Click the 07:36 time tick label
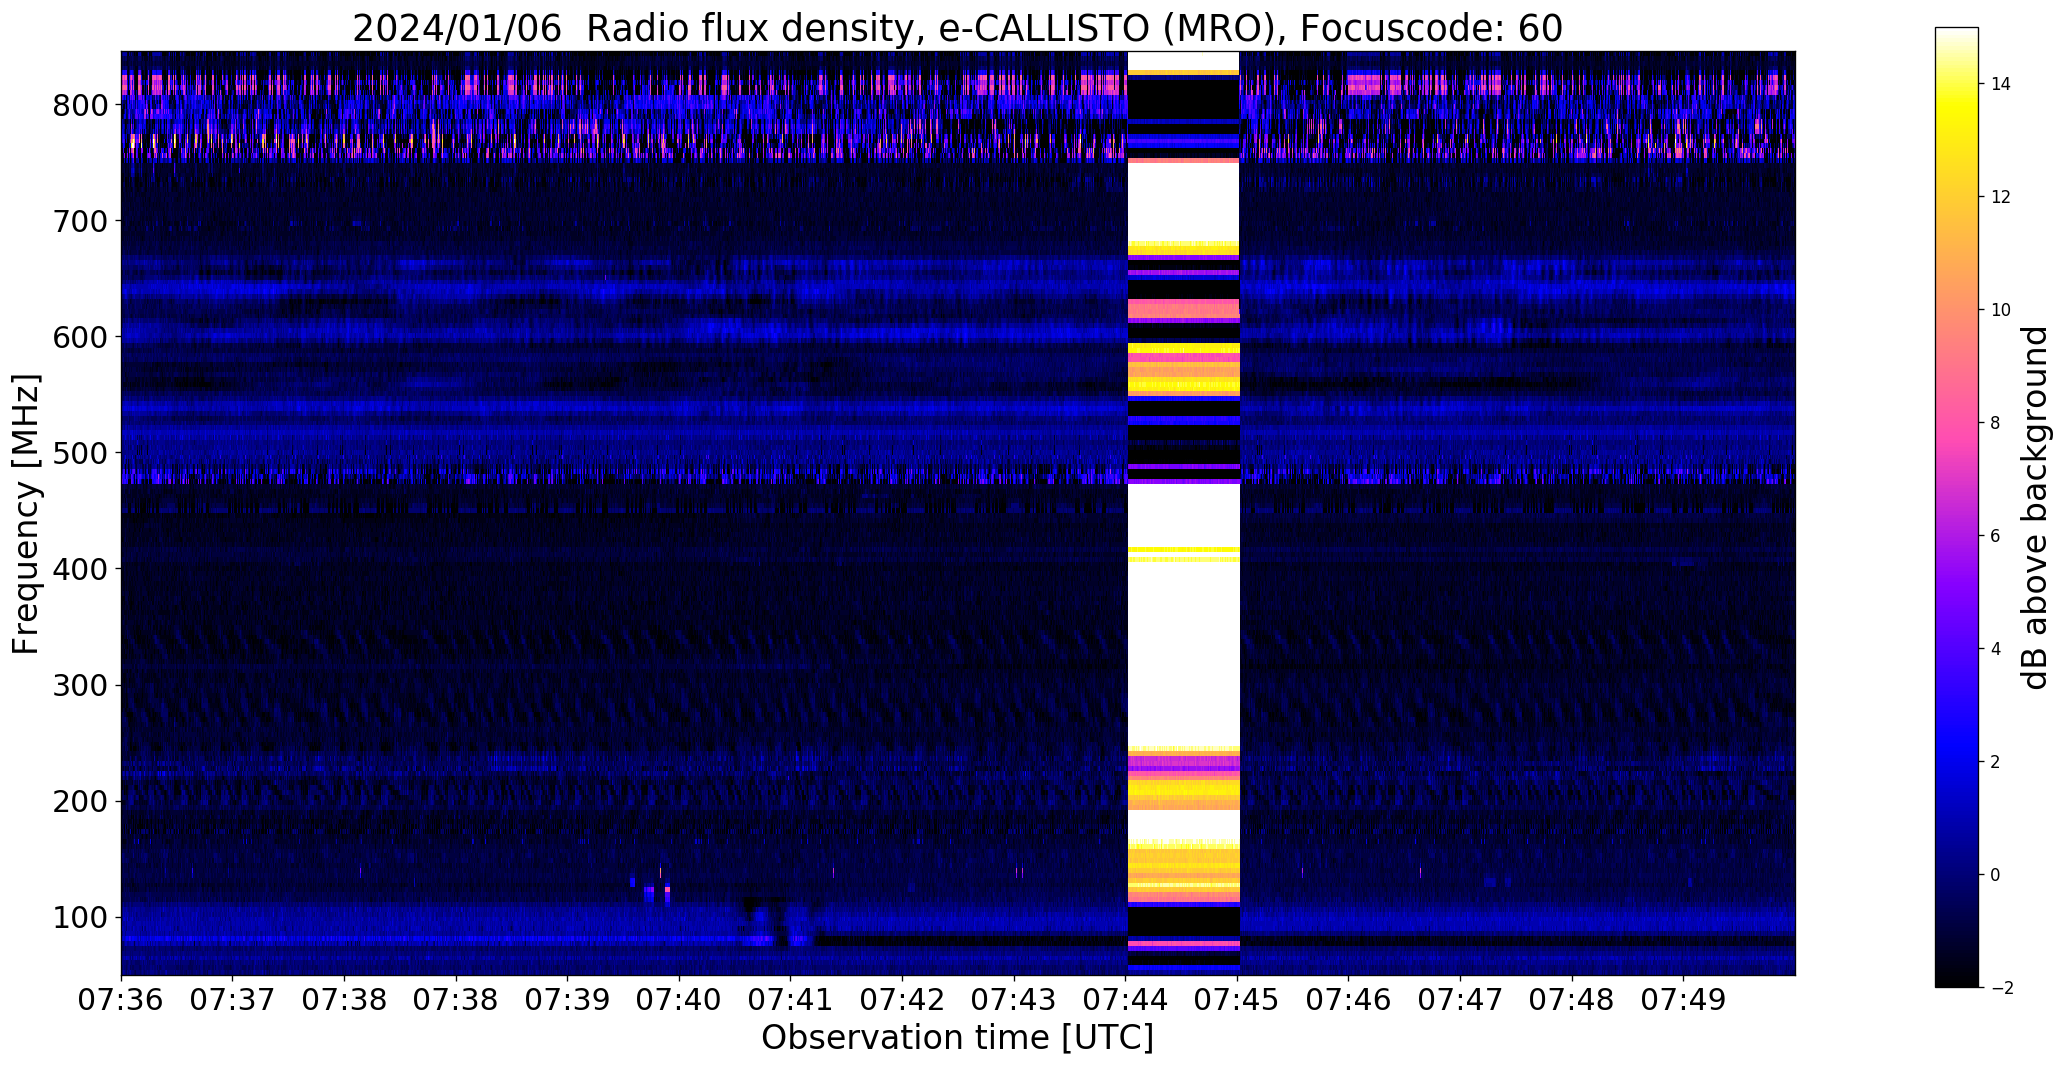Viewport: 2066px width, 1067px height. [121, 1000]
